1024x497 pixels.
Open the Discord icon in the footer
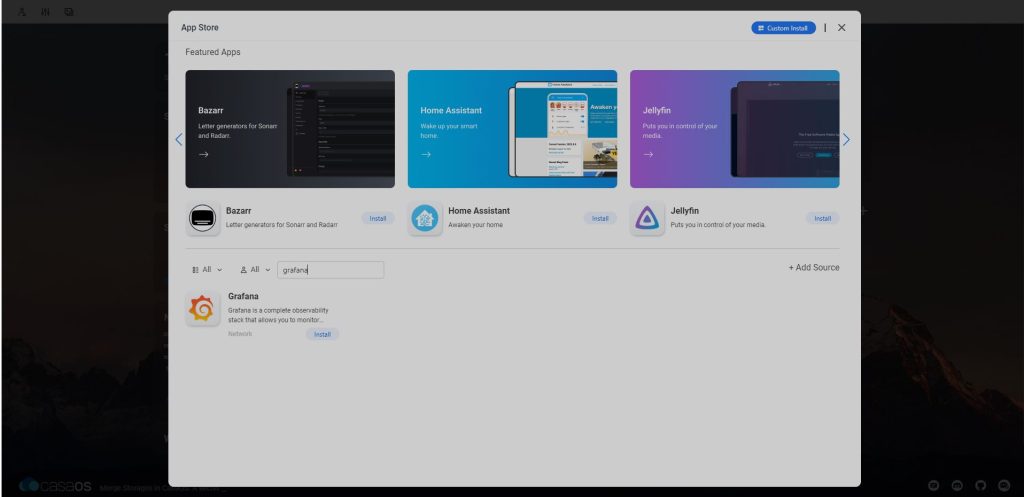click(957, 486)
